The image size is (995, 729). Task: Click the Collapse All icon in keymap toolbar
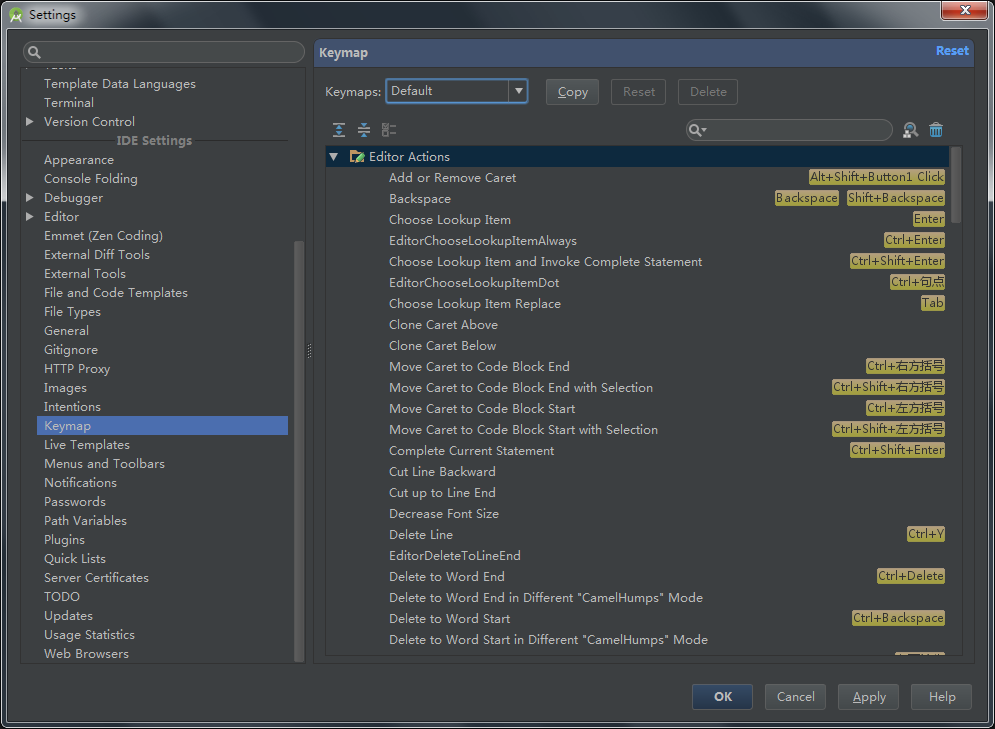point(364,130)
